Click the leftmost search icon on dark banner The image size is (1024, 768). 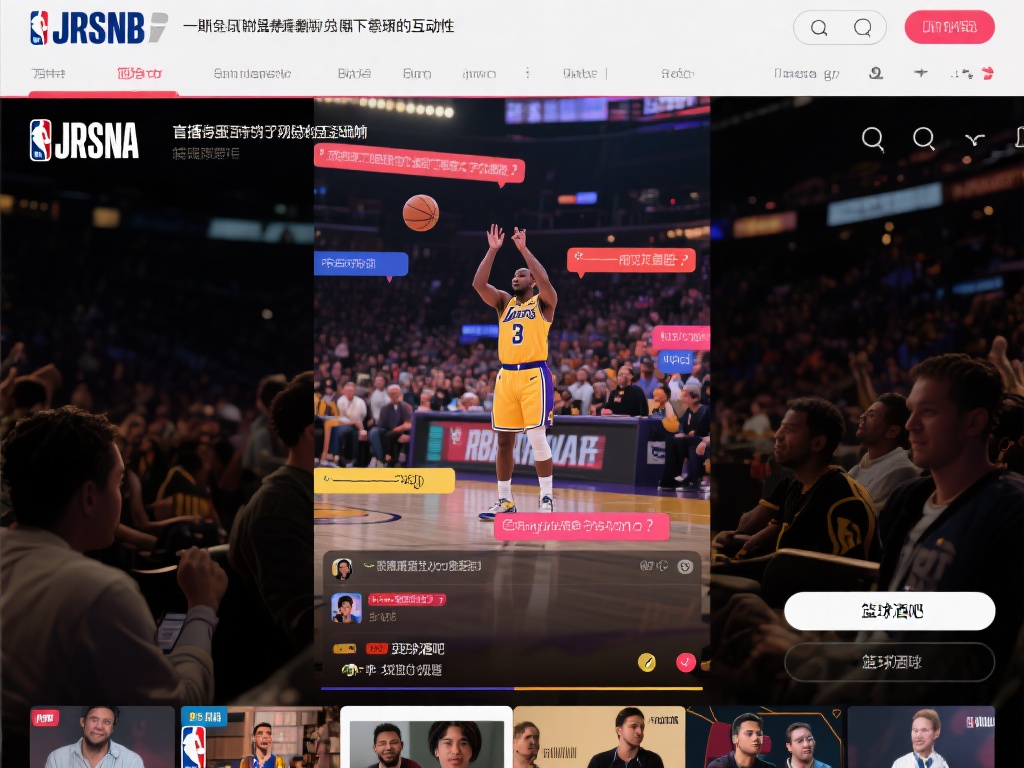pos(872,139)
